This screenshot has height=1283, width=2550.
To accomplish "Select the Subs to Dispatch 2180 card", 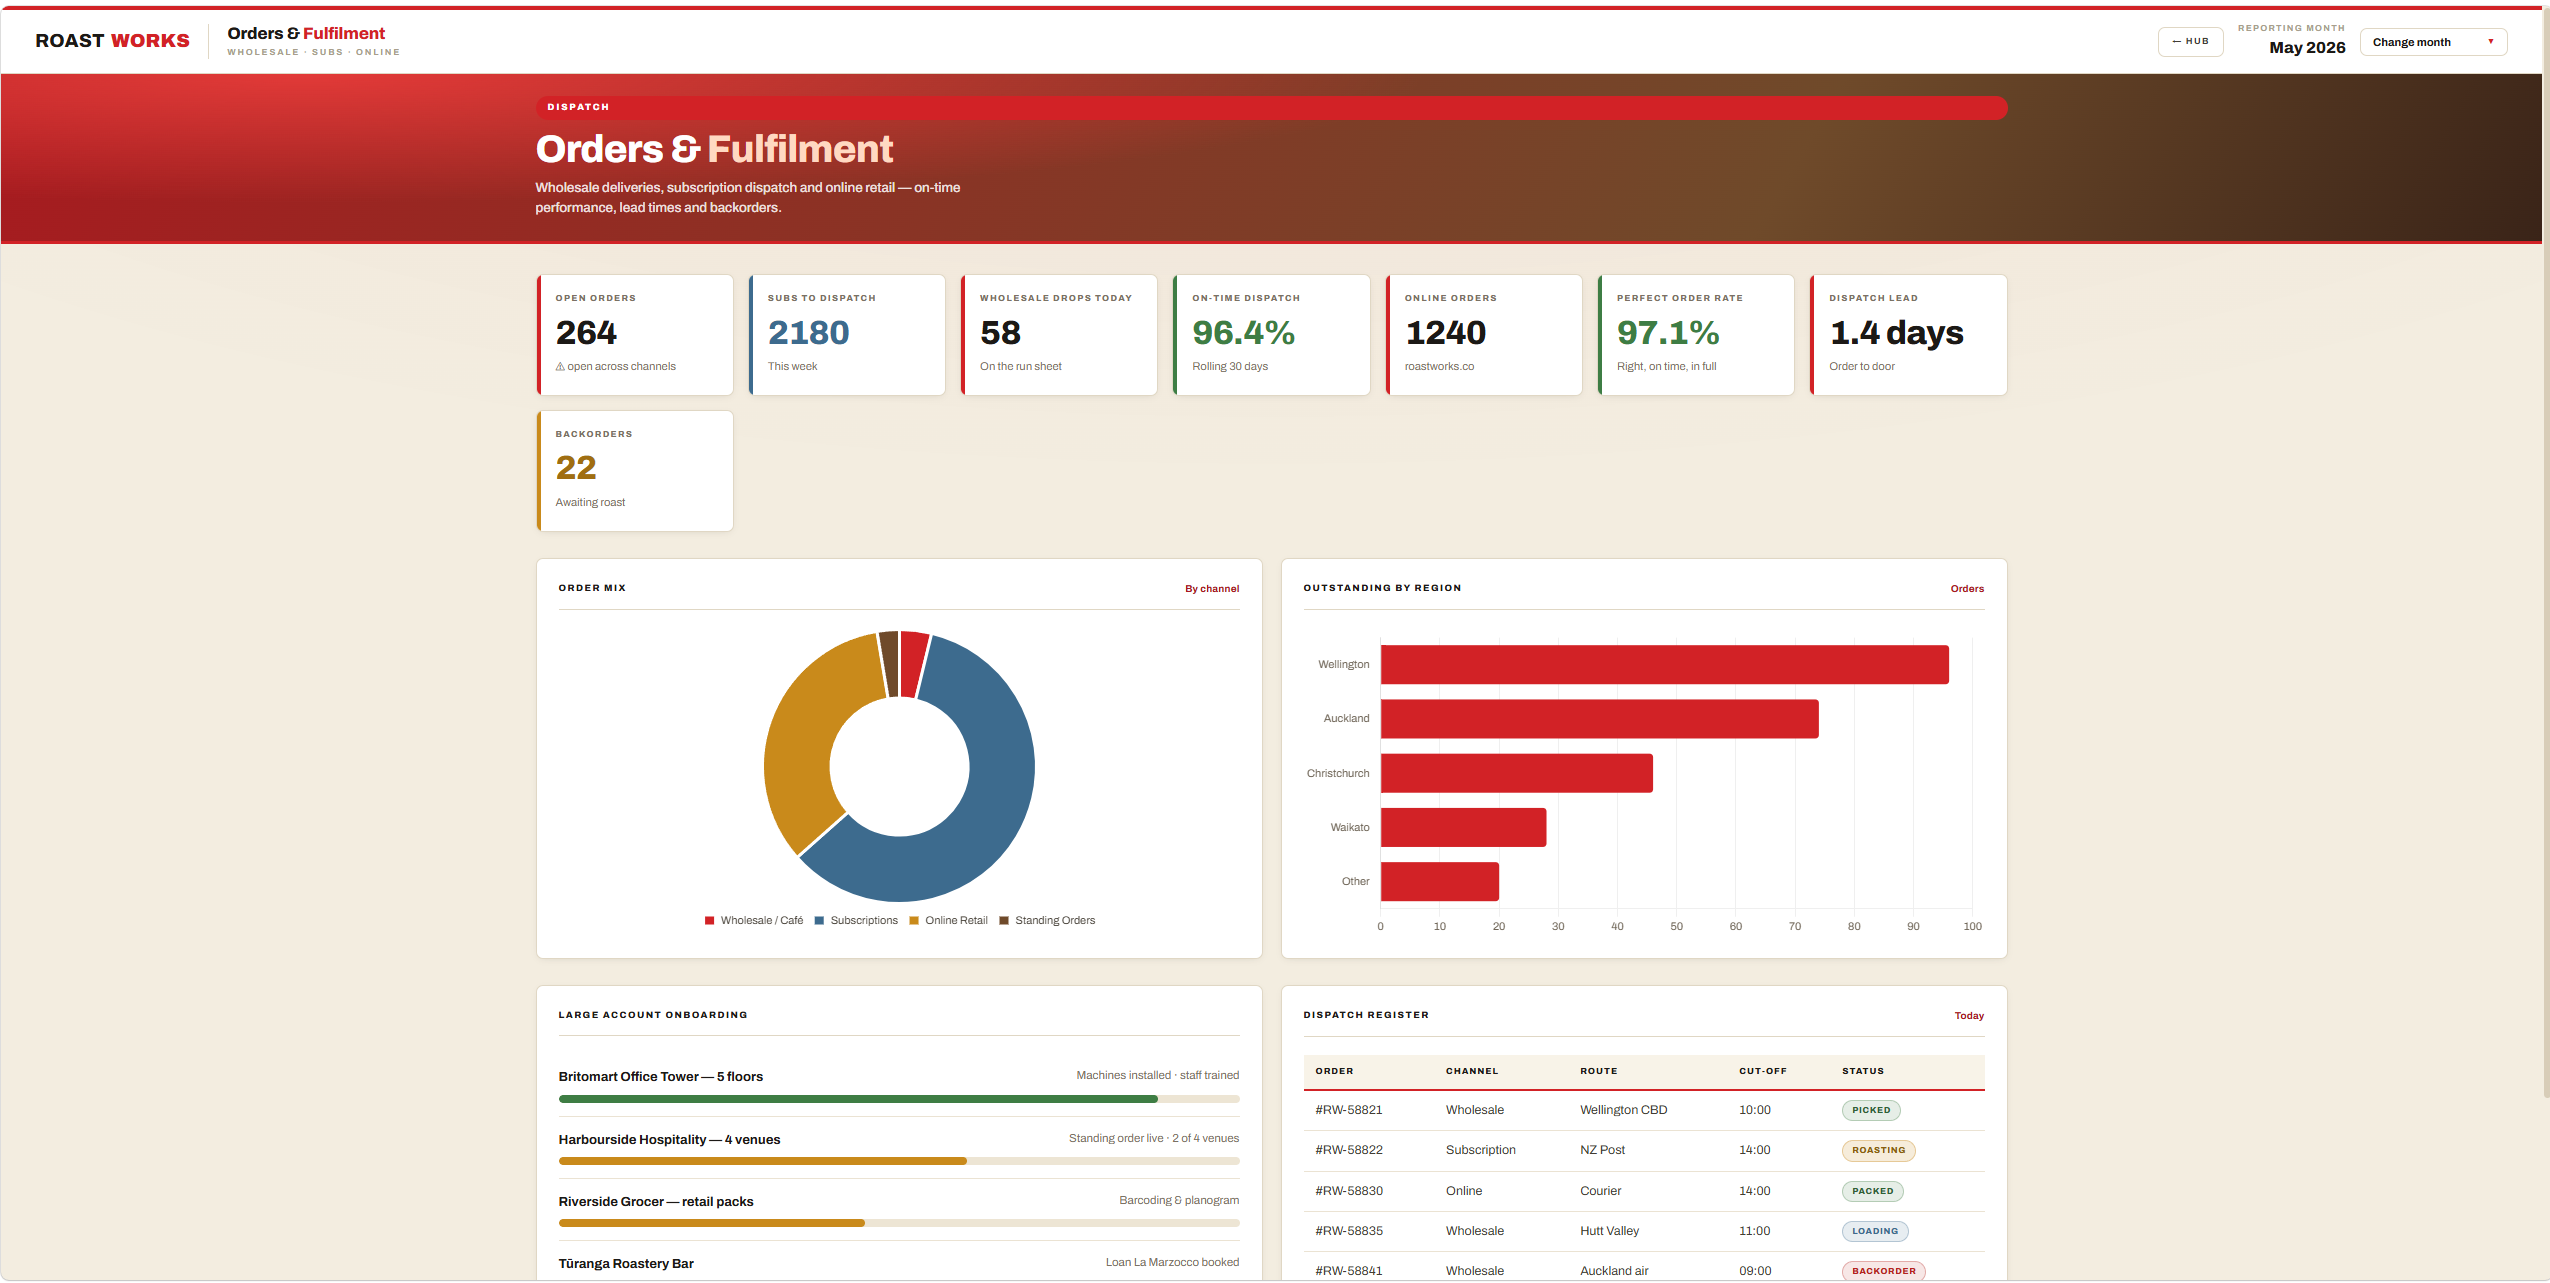I will coord(847,335).
